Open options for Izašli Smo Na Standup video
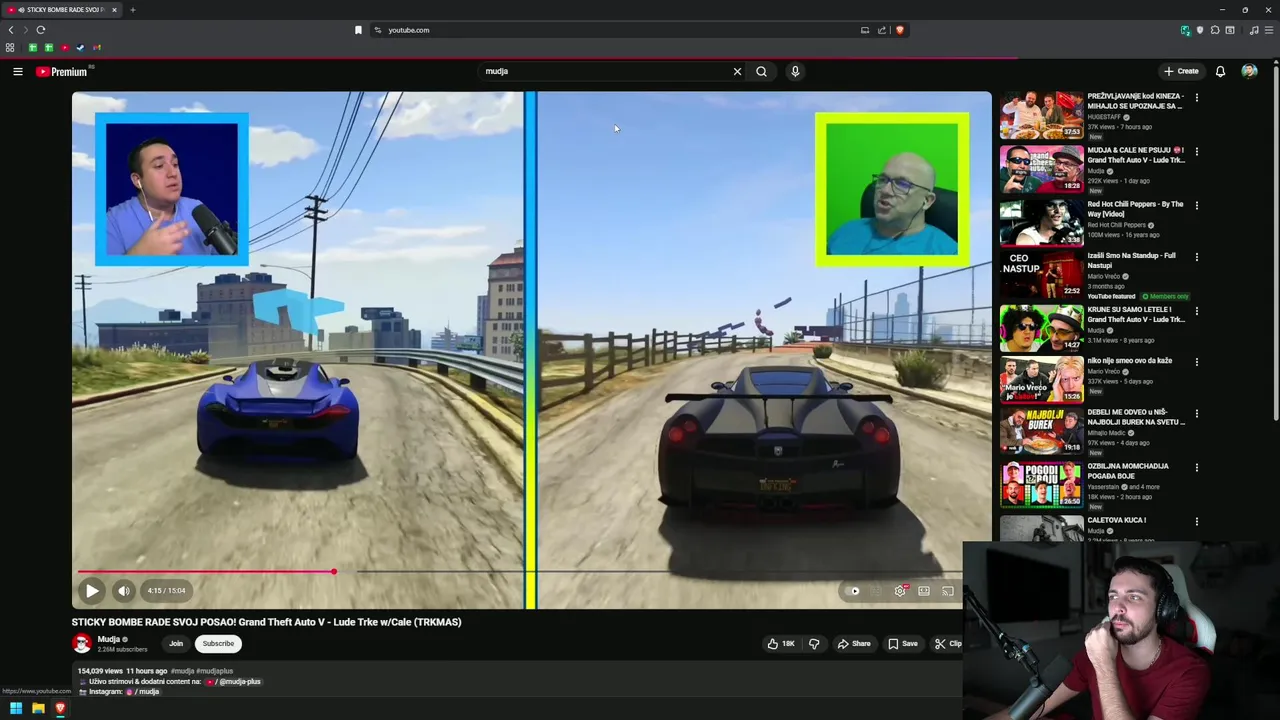 click(1196, 257)
